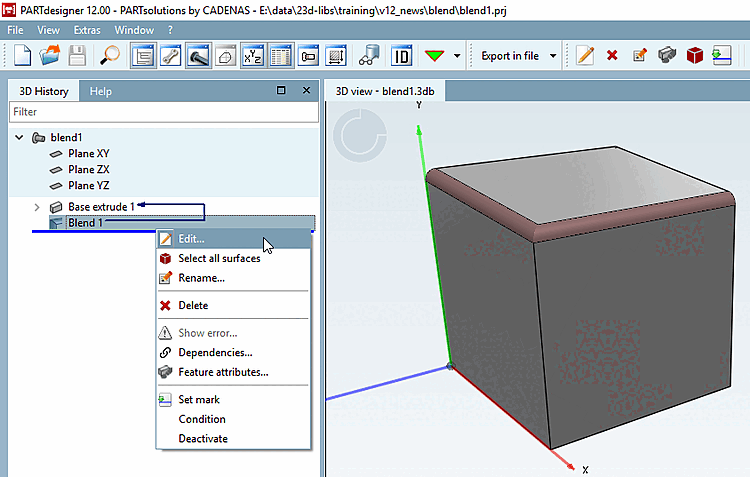Click the pencil edit toolbar icon
The height and width of the screenshot is (477, 750).
585,56
